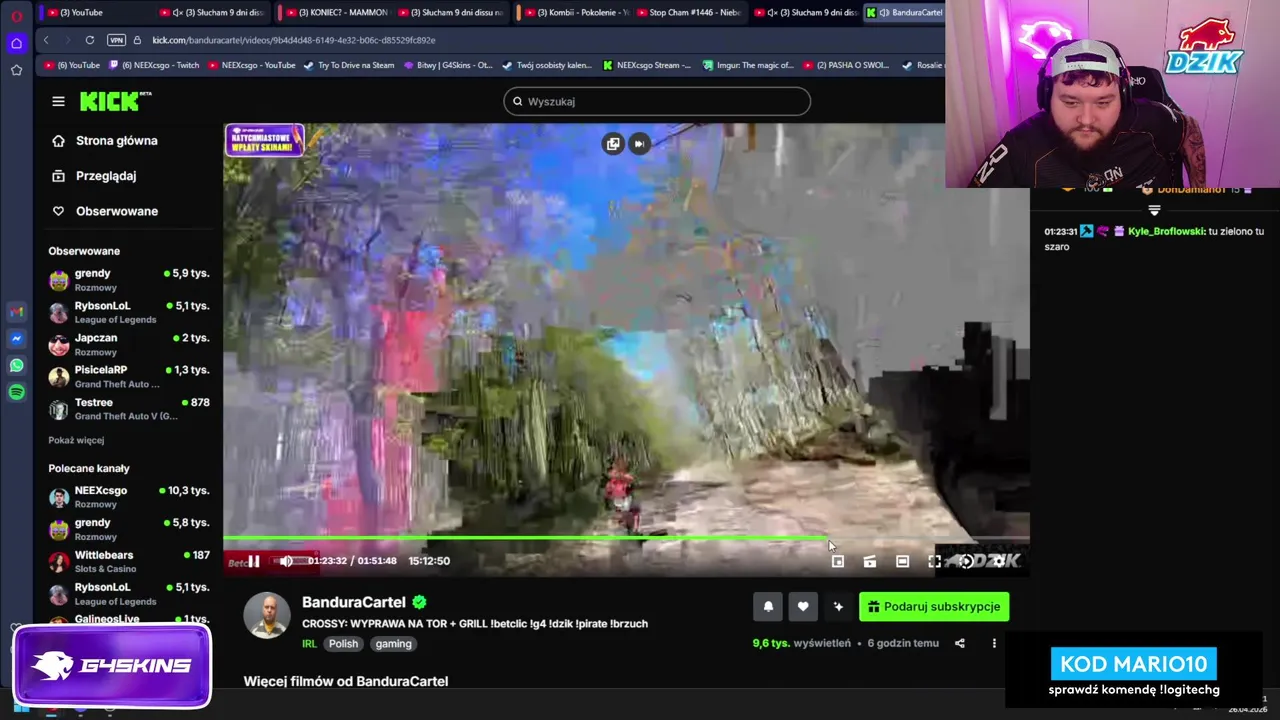The width and height of the screenshot is (1280, 720).
Task: Open BanduraCartel channel avatar
Action: (267, 615)
